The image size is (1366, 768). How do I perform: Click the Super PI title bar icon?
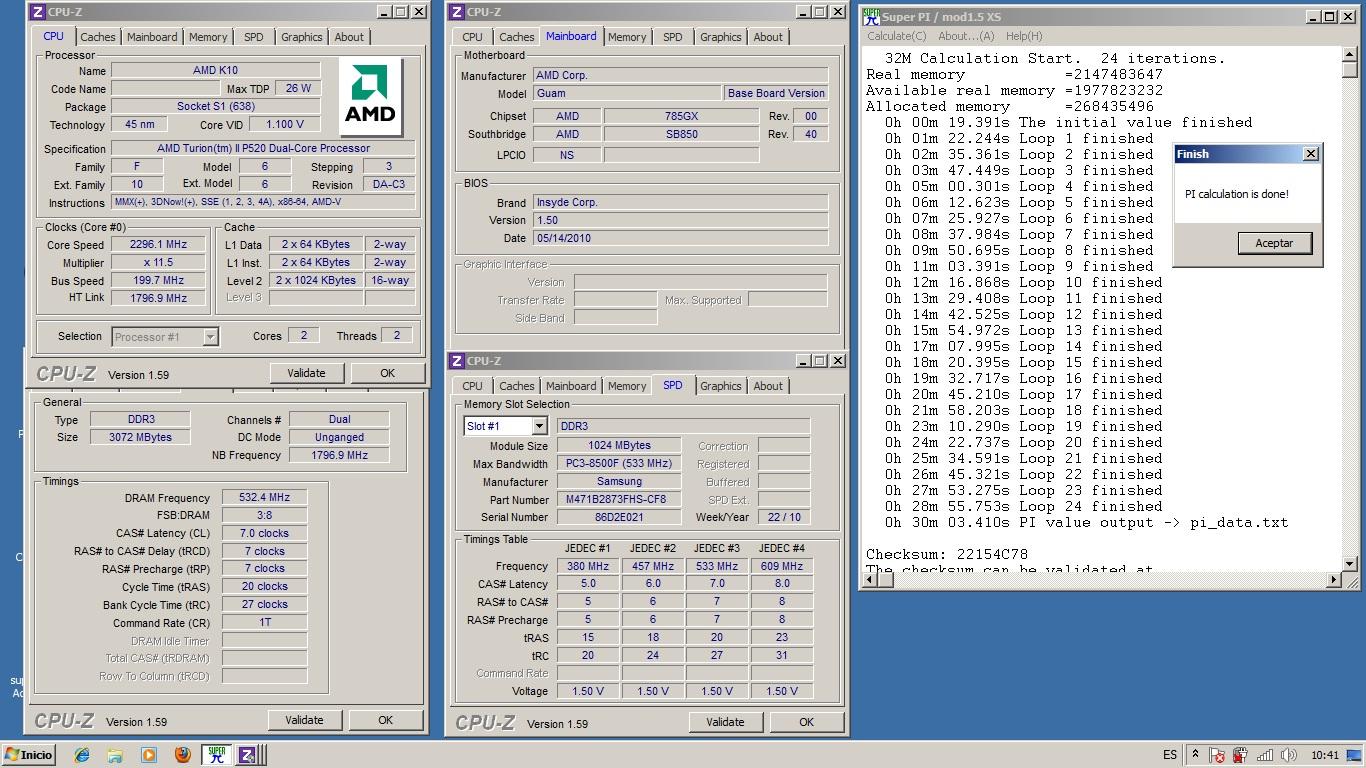871,17
